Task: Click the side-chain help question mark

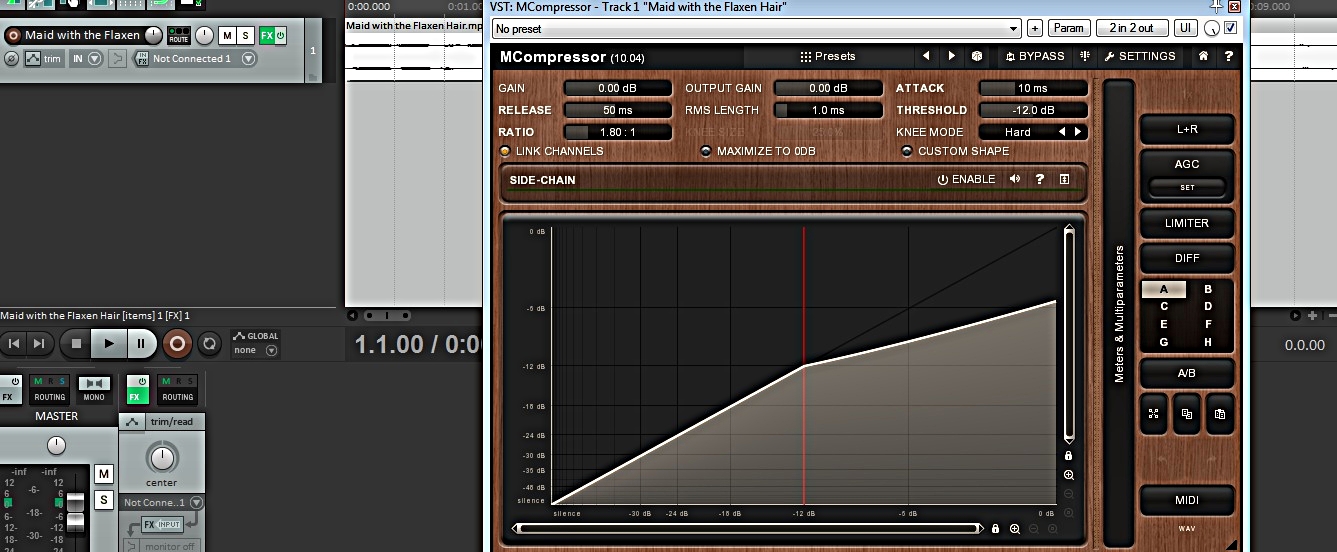Action: [x=1040, y=180]
